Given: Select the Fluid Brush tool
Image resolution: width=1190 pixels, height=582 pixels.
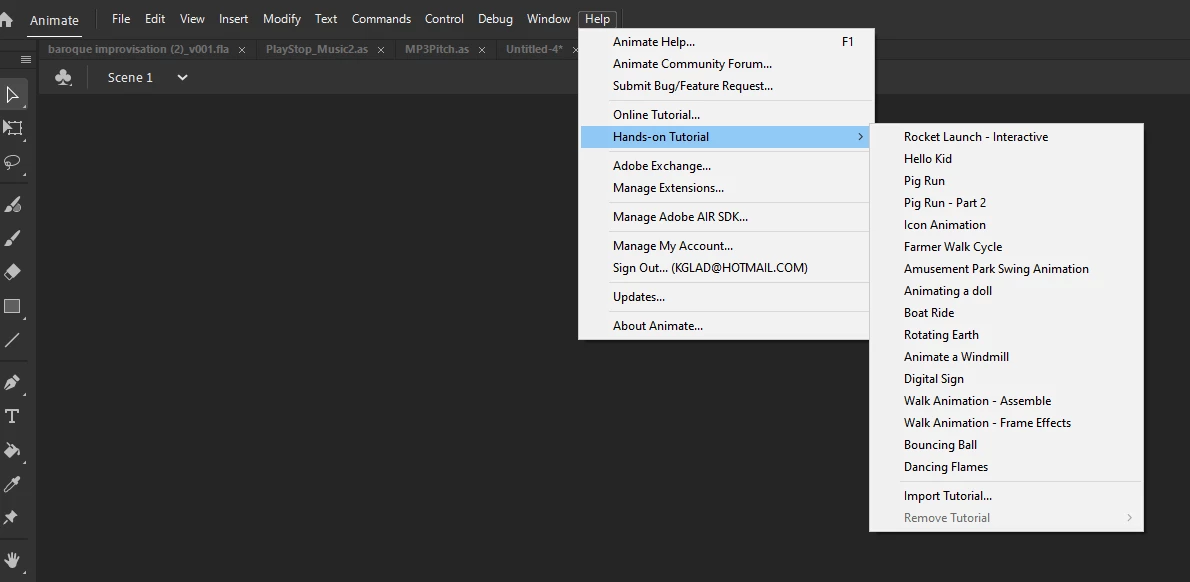Looking at the screenshot, I should (12, 204).
